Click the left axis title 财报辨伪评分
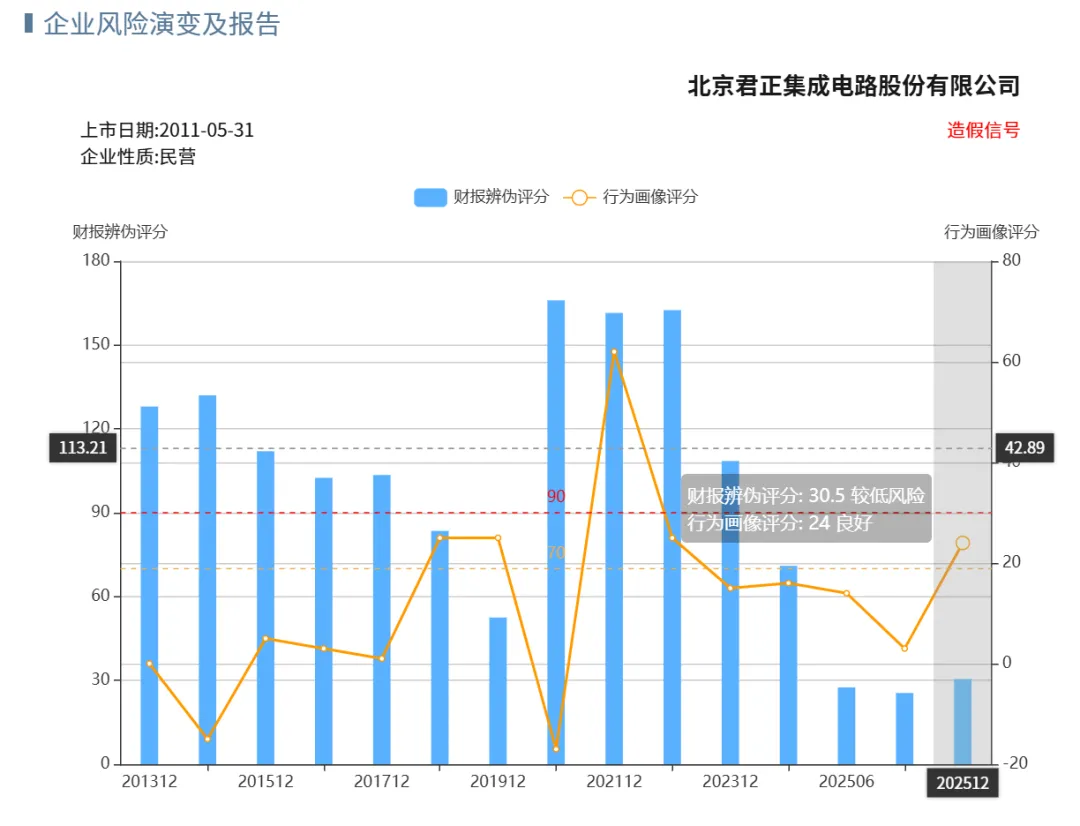 tap(121, 231)
